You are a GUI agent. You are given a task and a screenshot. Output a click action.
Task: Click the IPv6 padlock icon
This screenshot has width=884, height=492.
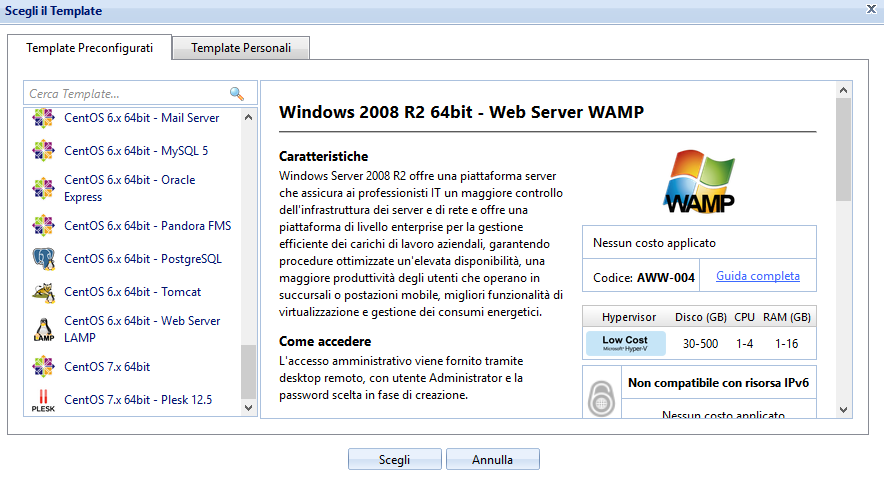pyautogui.click(x=599, y=397)
